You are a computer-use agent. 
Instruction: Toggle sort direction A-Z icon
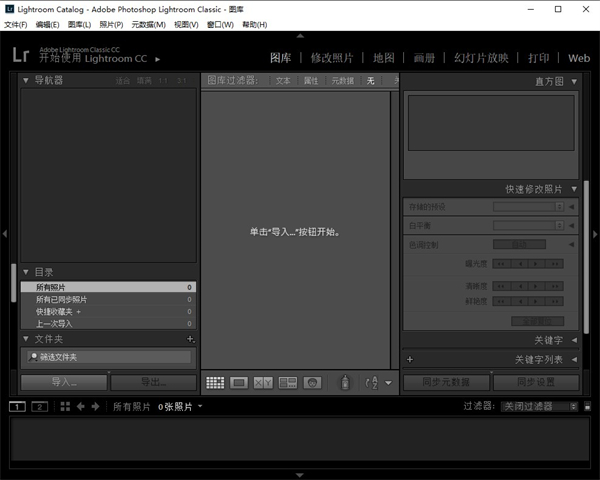(x=372, y=382)
